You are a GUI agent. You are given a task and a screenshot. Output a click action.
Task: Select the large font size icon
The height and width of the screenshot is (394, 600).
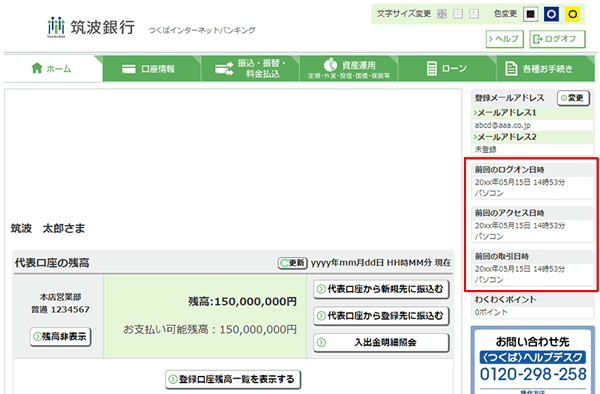[474, 14]
